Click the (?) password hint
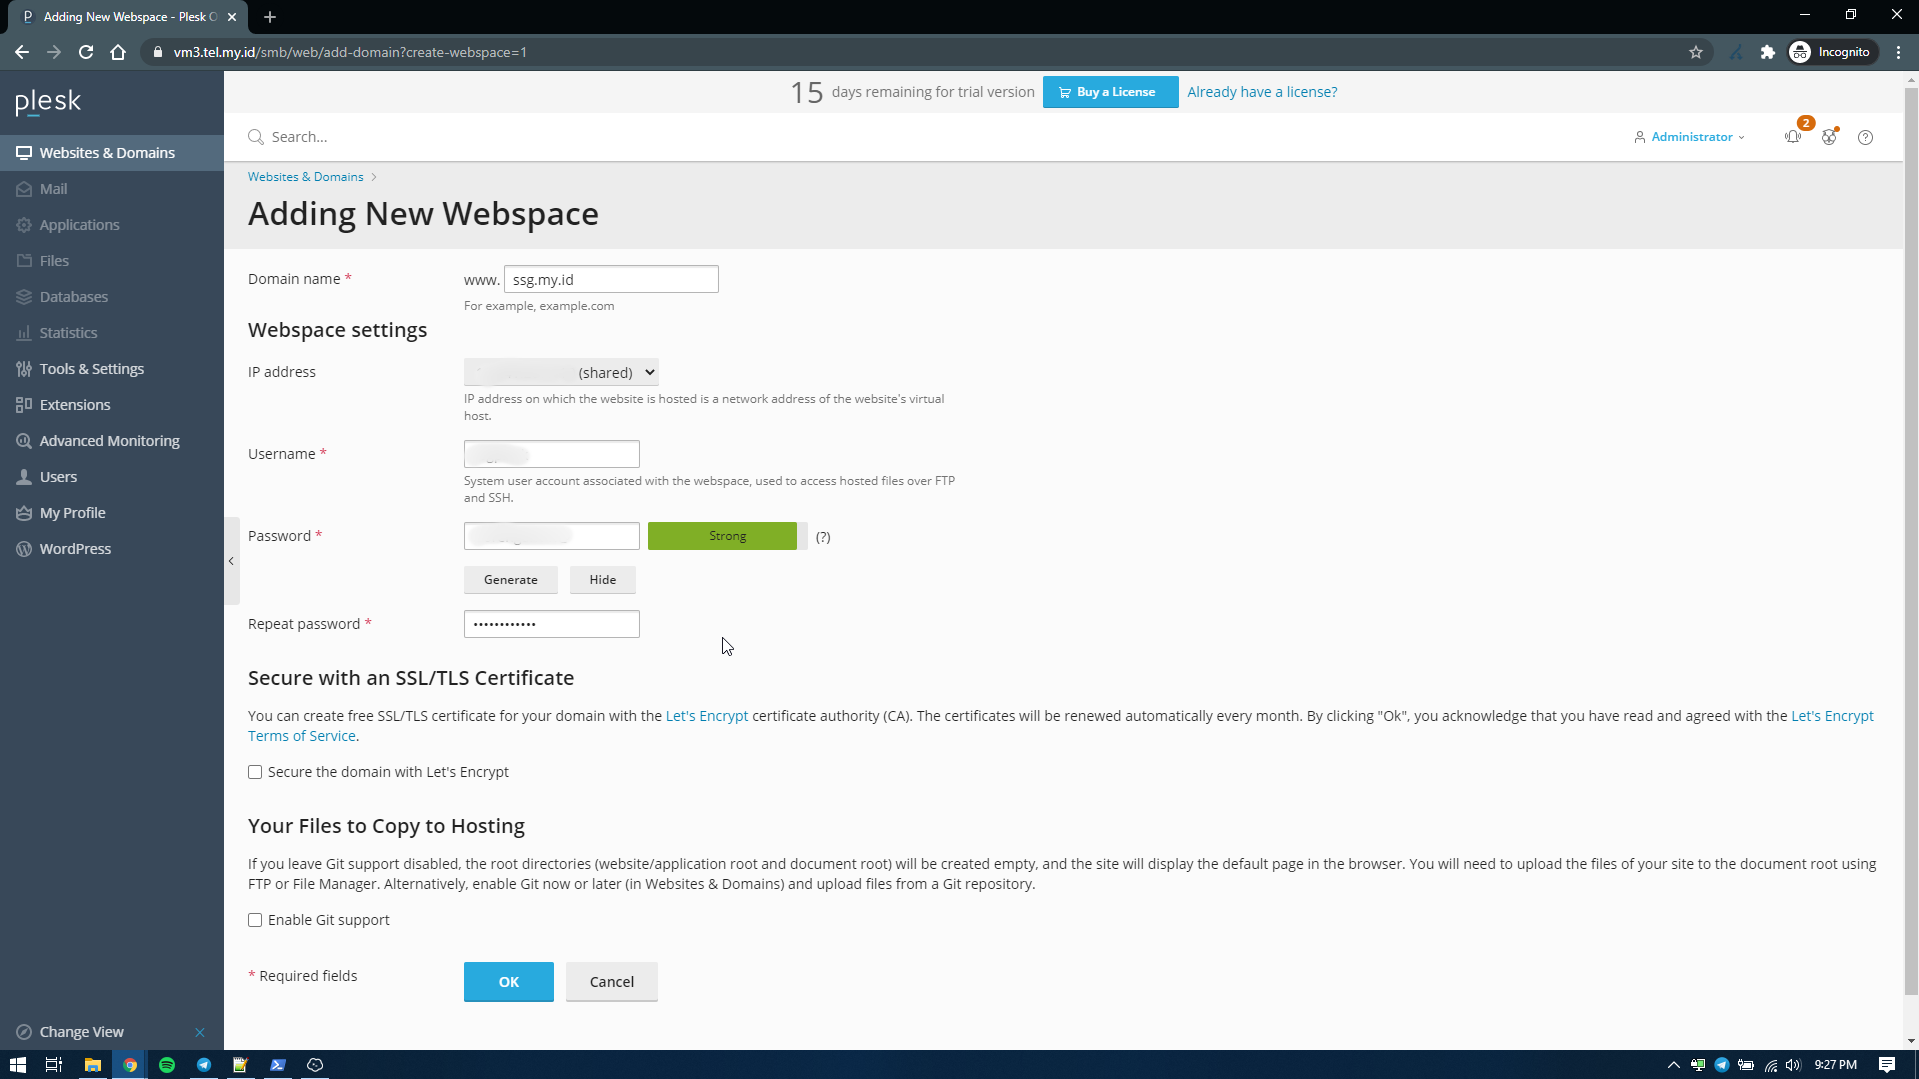The height and width of the screenshot is (1079, 1919). pos(823,537)
